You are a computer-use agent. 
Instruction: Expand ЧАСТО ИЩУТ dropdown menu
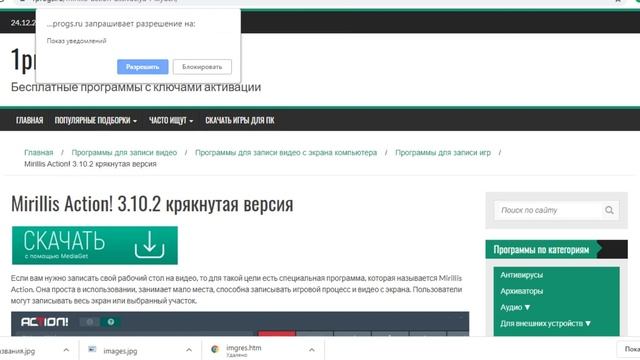[x=171, y=120]
